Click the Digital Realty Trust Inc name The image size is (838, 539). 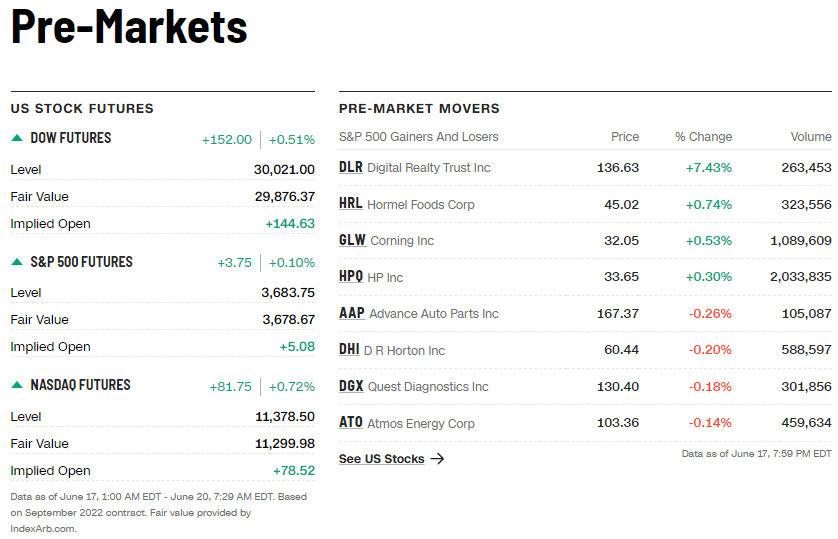(429, 168)
